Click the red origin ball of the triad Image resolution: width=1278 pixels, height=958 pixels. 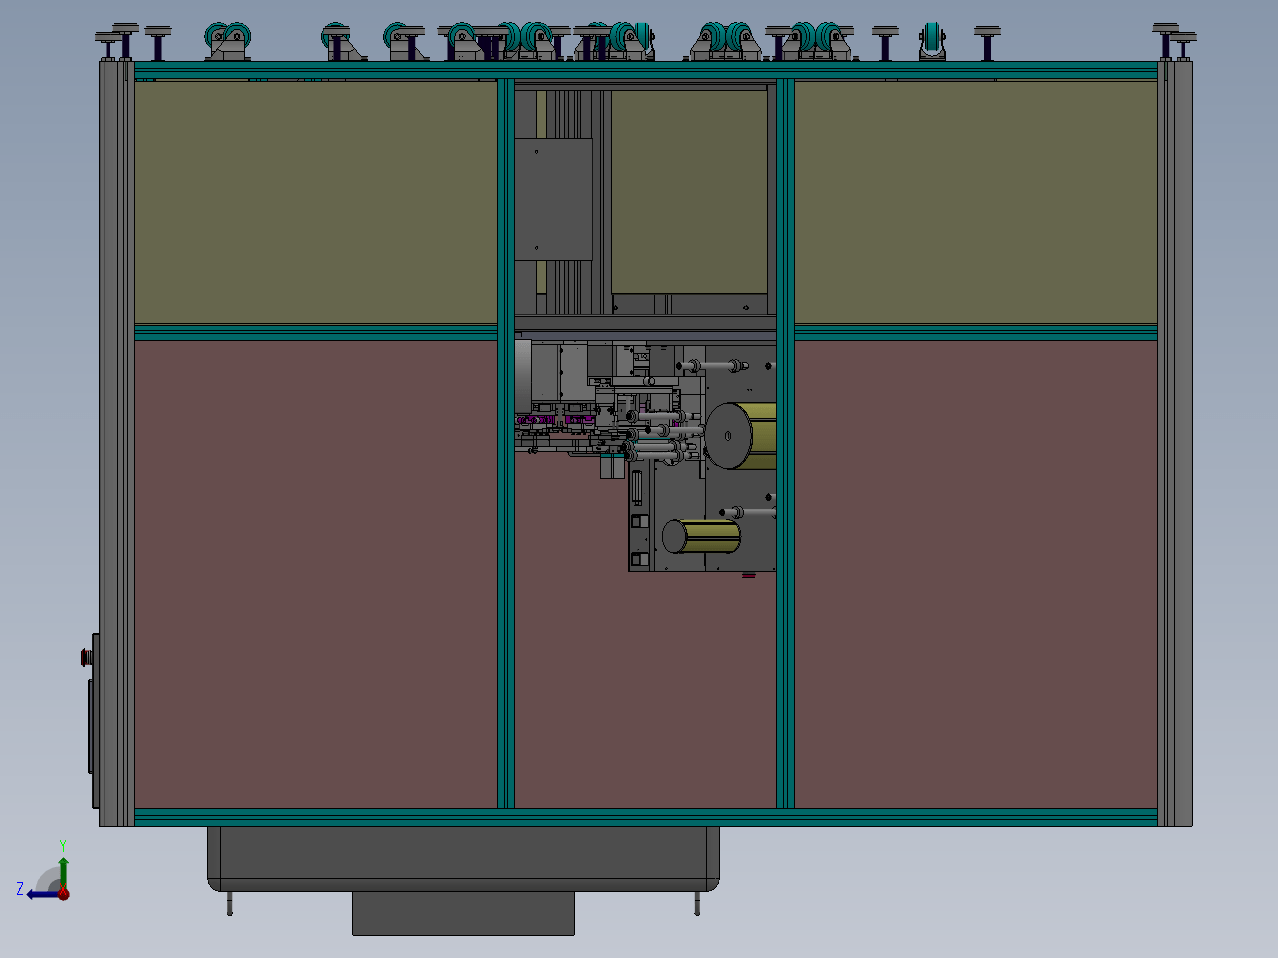(63, 893)
